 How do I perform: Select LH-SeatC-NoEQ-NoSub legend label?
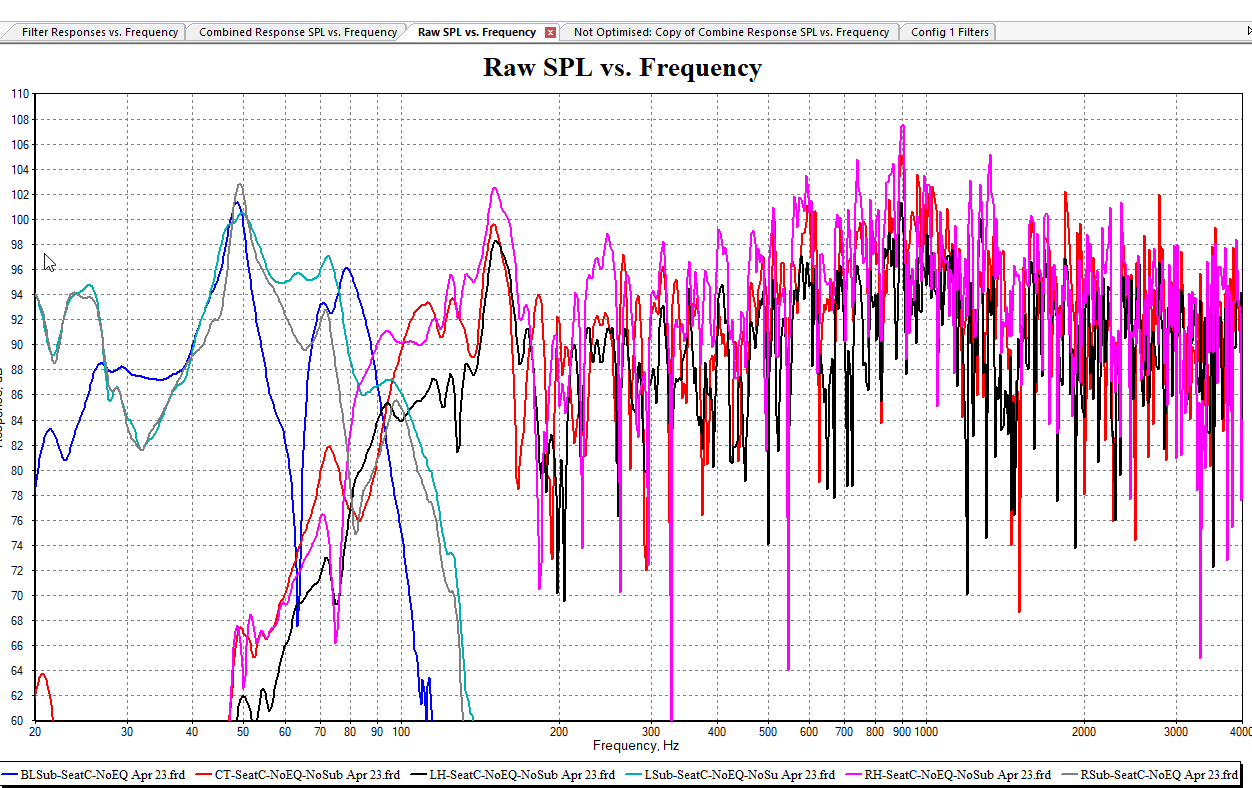pos(522,775)
